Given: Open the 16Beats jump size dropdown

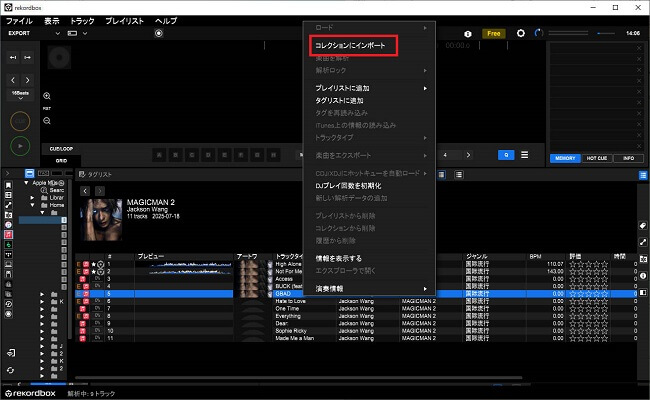Looking at the screenshot, I should [x=20, y=95].
